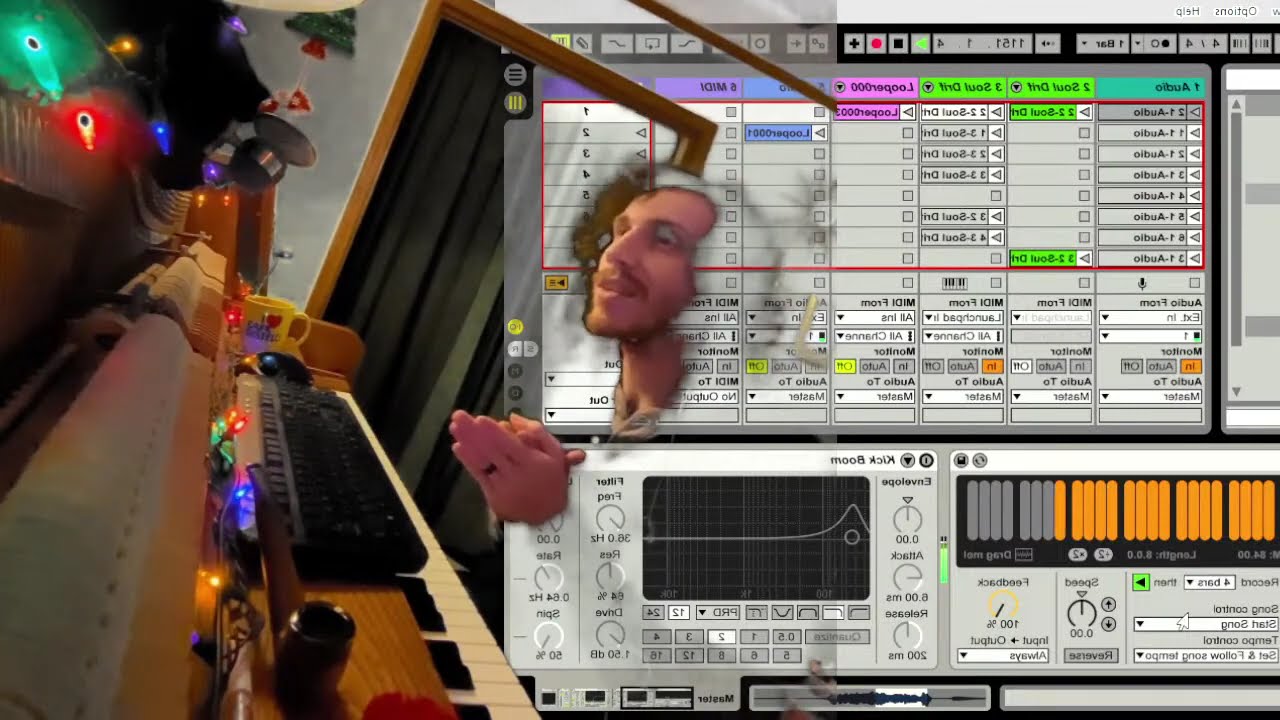Select the 12 dB filter slope button
The image size is (1280, 720).
click(678, 612)
